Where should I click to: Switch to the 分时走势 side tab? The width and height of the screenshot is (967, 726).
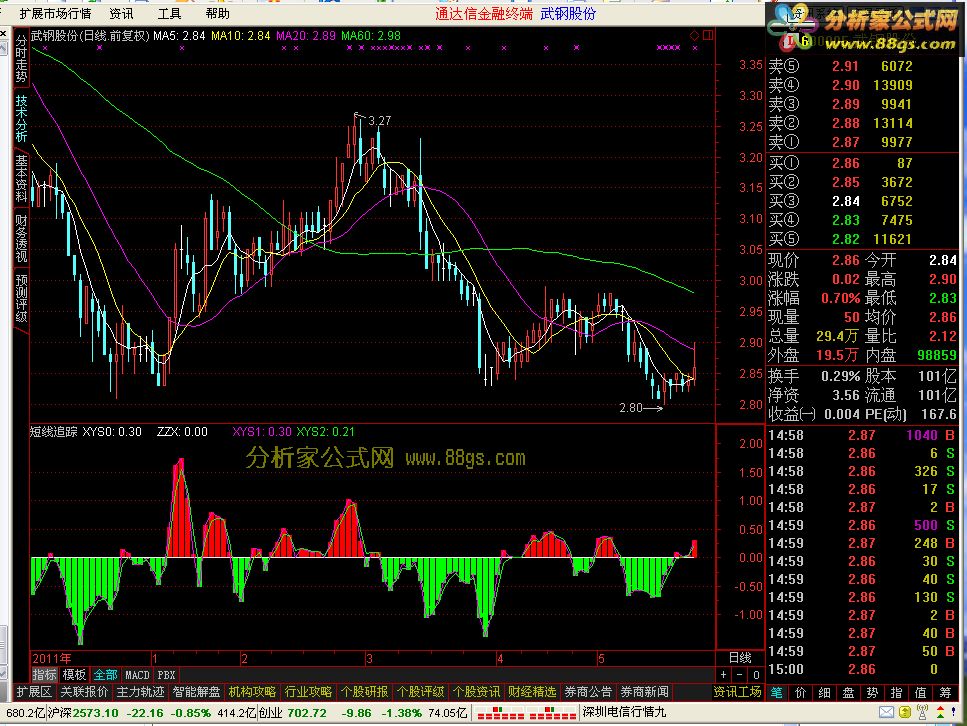(21, 58)
